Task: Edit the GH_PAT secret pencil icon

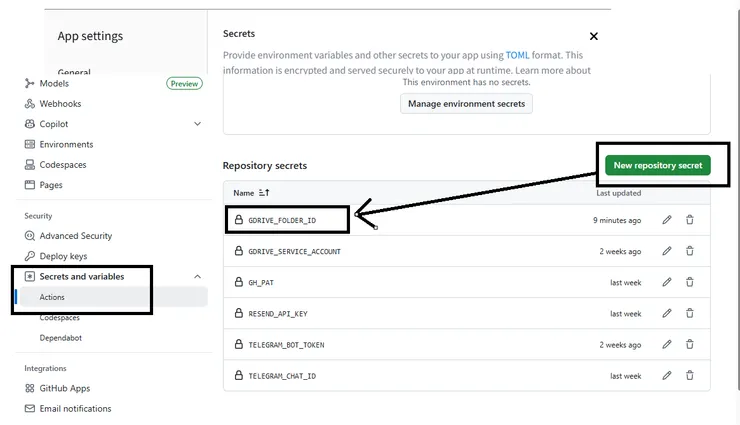Action: pyautogui.click(x=667, y=283)
